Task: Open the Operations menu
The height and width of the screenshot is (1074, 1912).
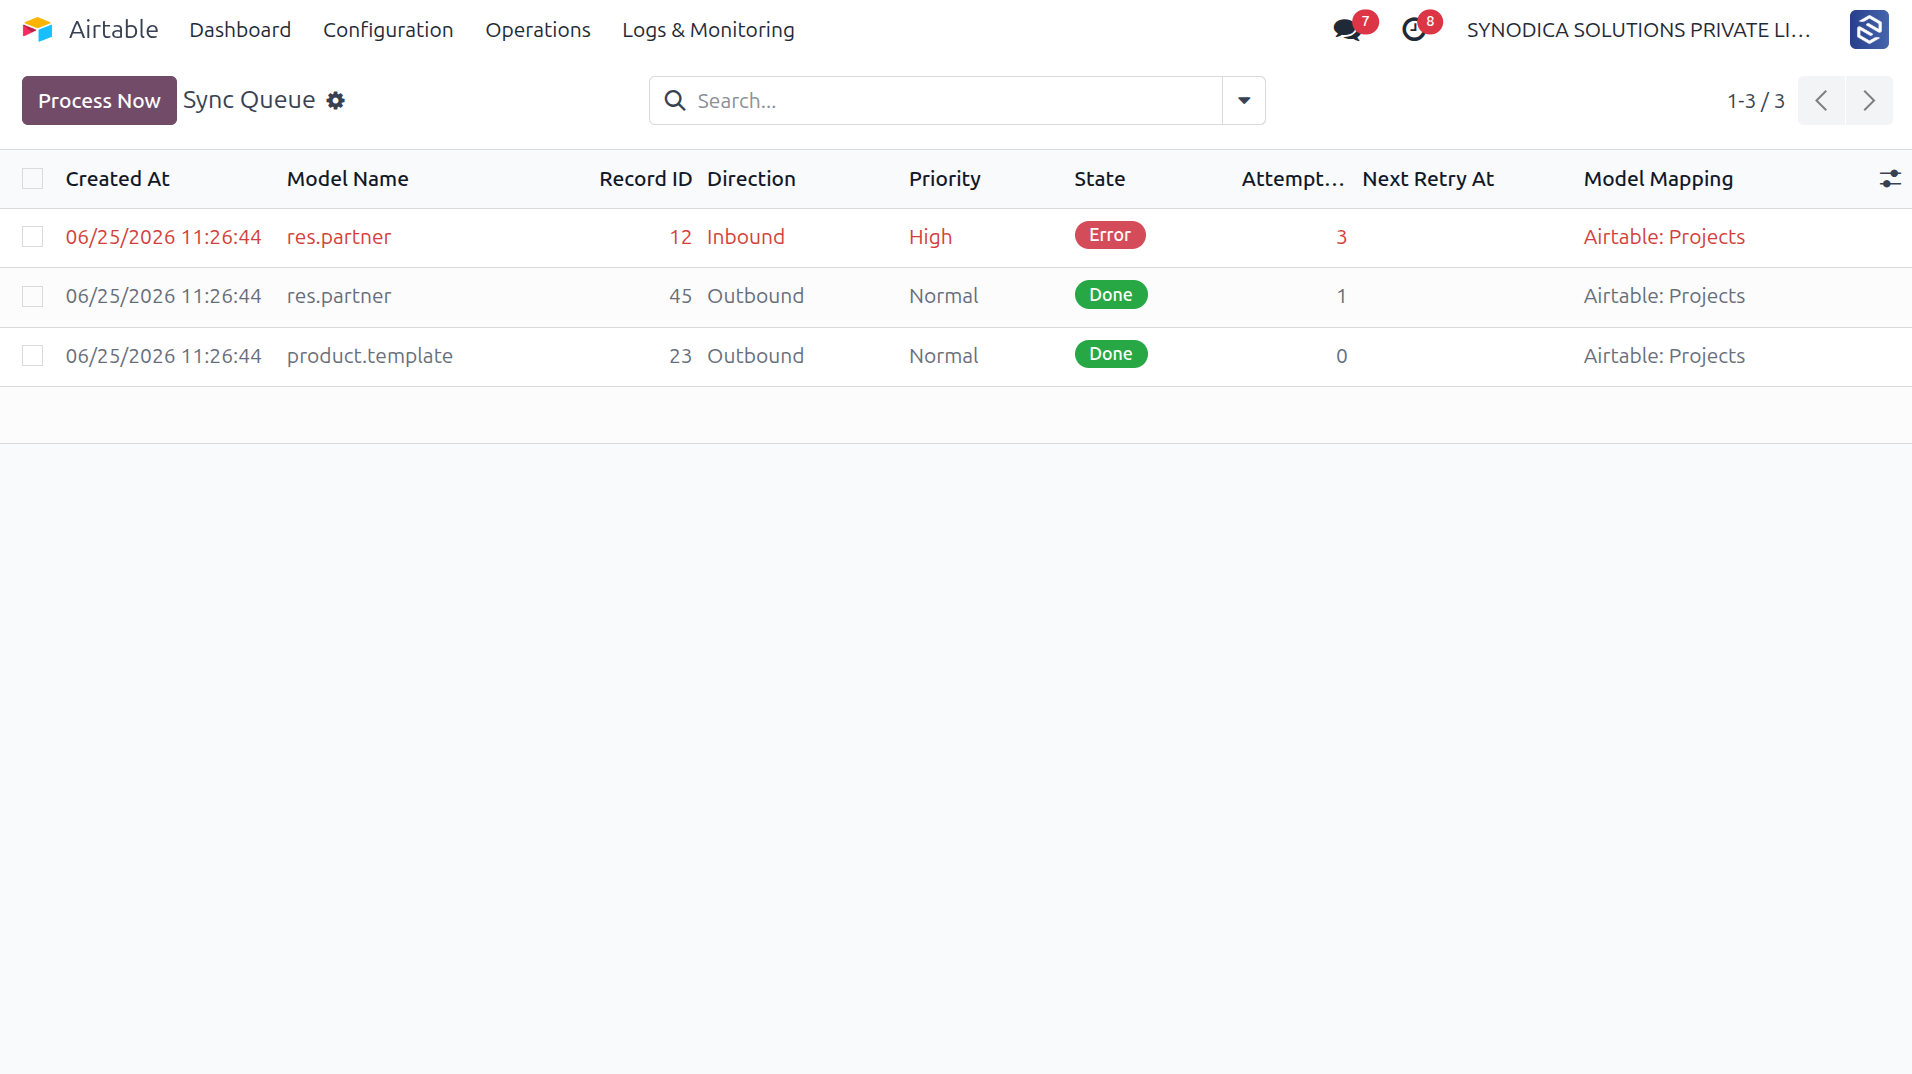Action: (x=538, y=30)
